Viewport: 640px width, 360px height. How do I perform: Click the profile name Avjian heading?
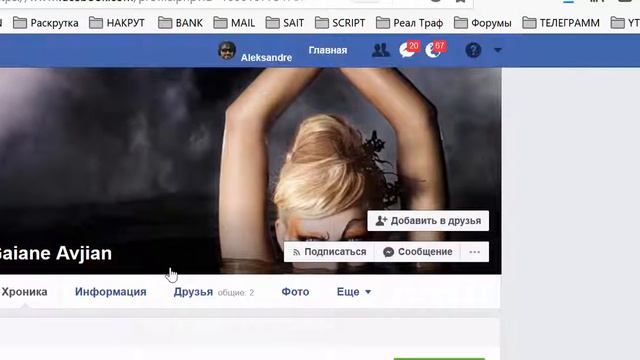point(84,253)
